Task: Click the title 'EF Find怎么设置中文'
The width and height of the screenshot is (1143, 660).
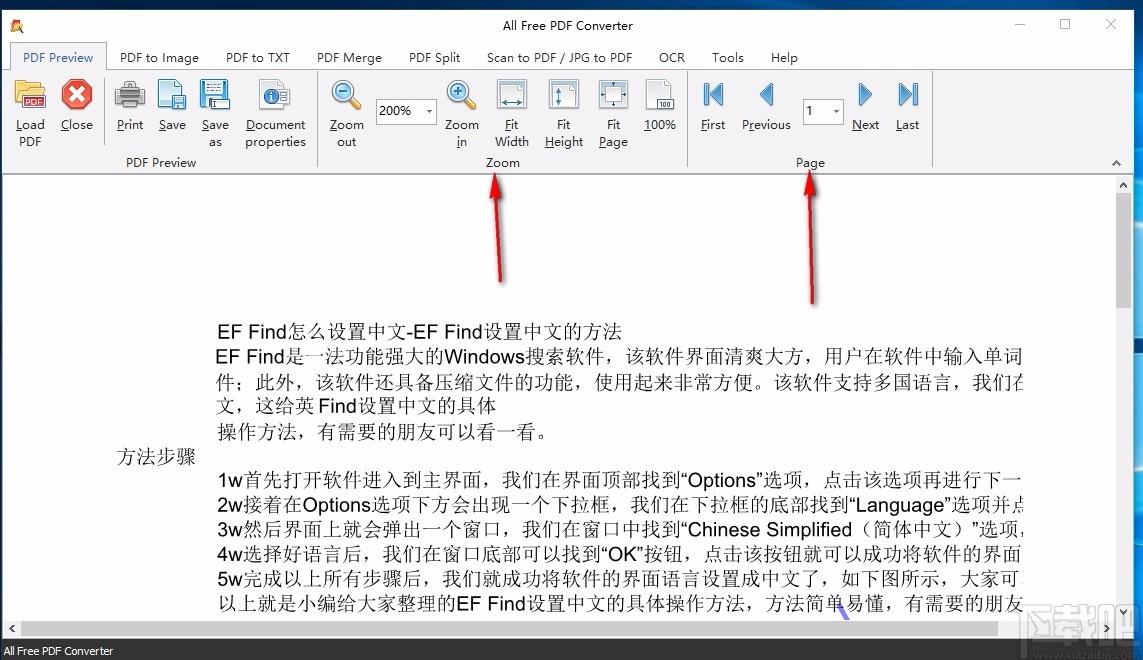Action: coord(311,332)
